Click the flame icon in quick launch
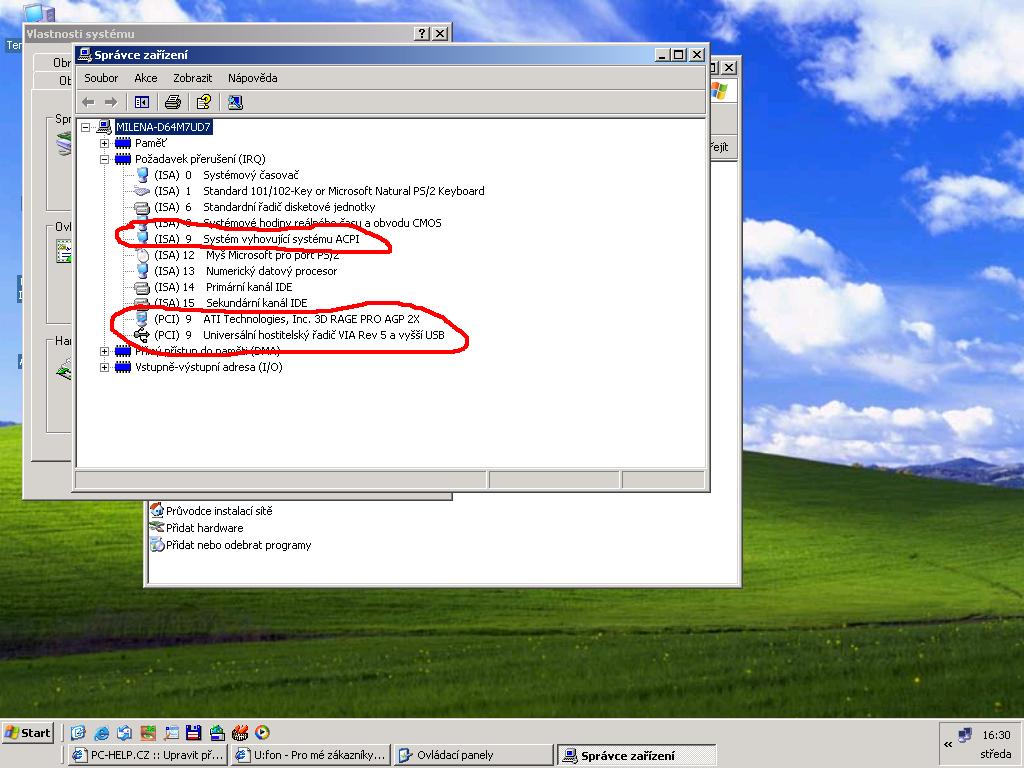Screen dimensions: 1024x768 [x=240, y=733]
